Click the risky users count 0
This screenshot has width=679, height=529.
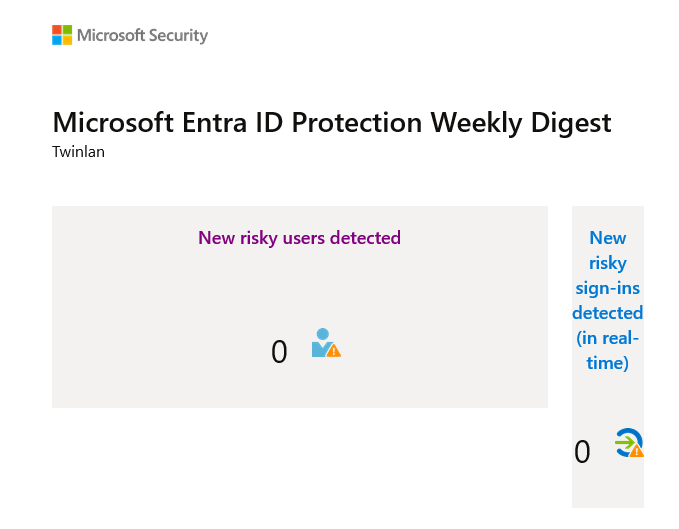[x=279, y=352]
